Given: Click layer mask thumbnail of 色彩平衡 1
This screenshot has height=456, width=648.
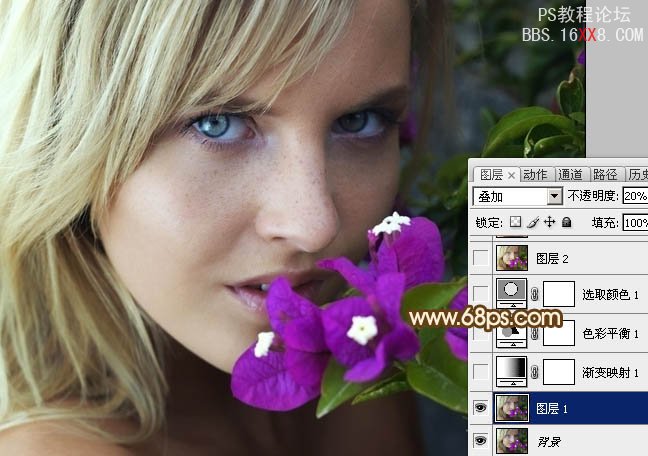Looking at the screenshot, I should [x=559, y=333].
